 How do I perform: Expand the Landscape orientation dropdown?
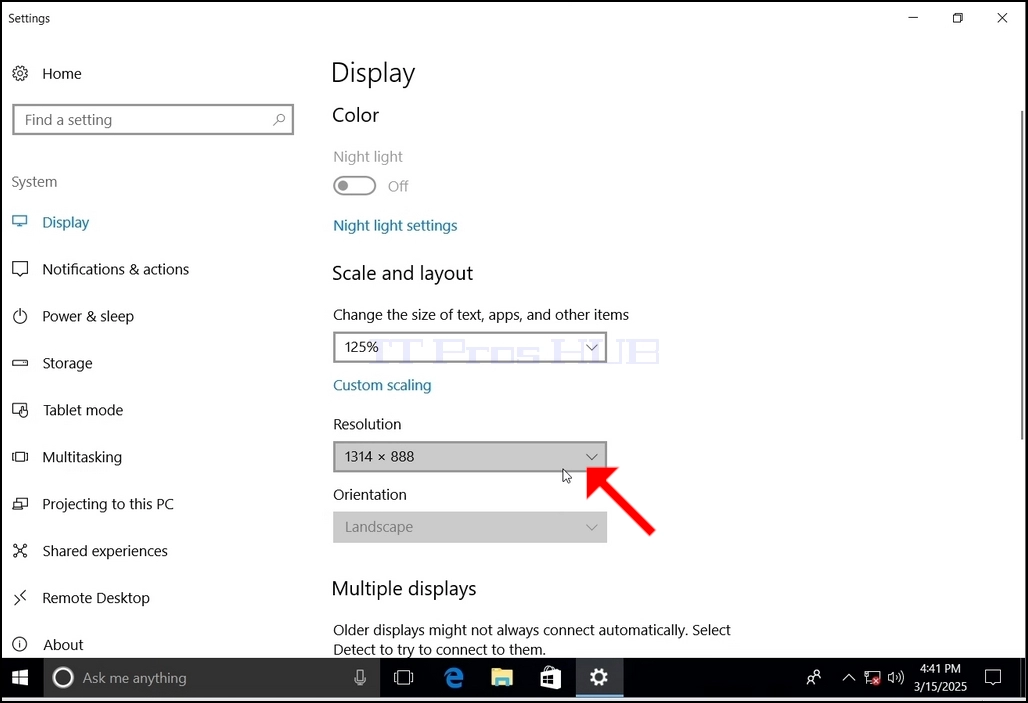[x=469, y=527]
